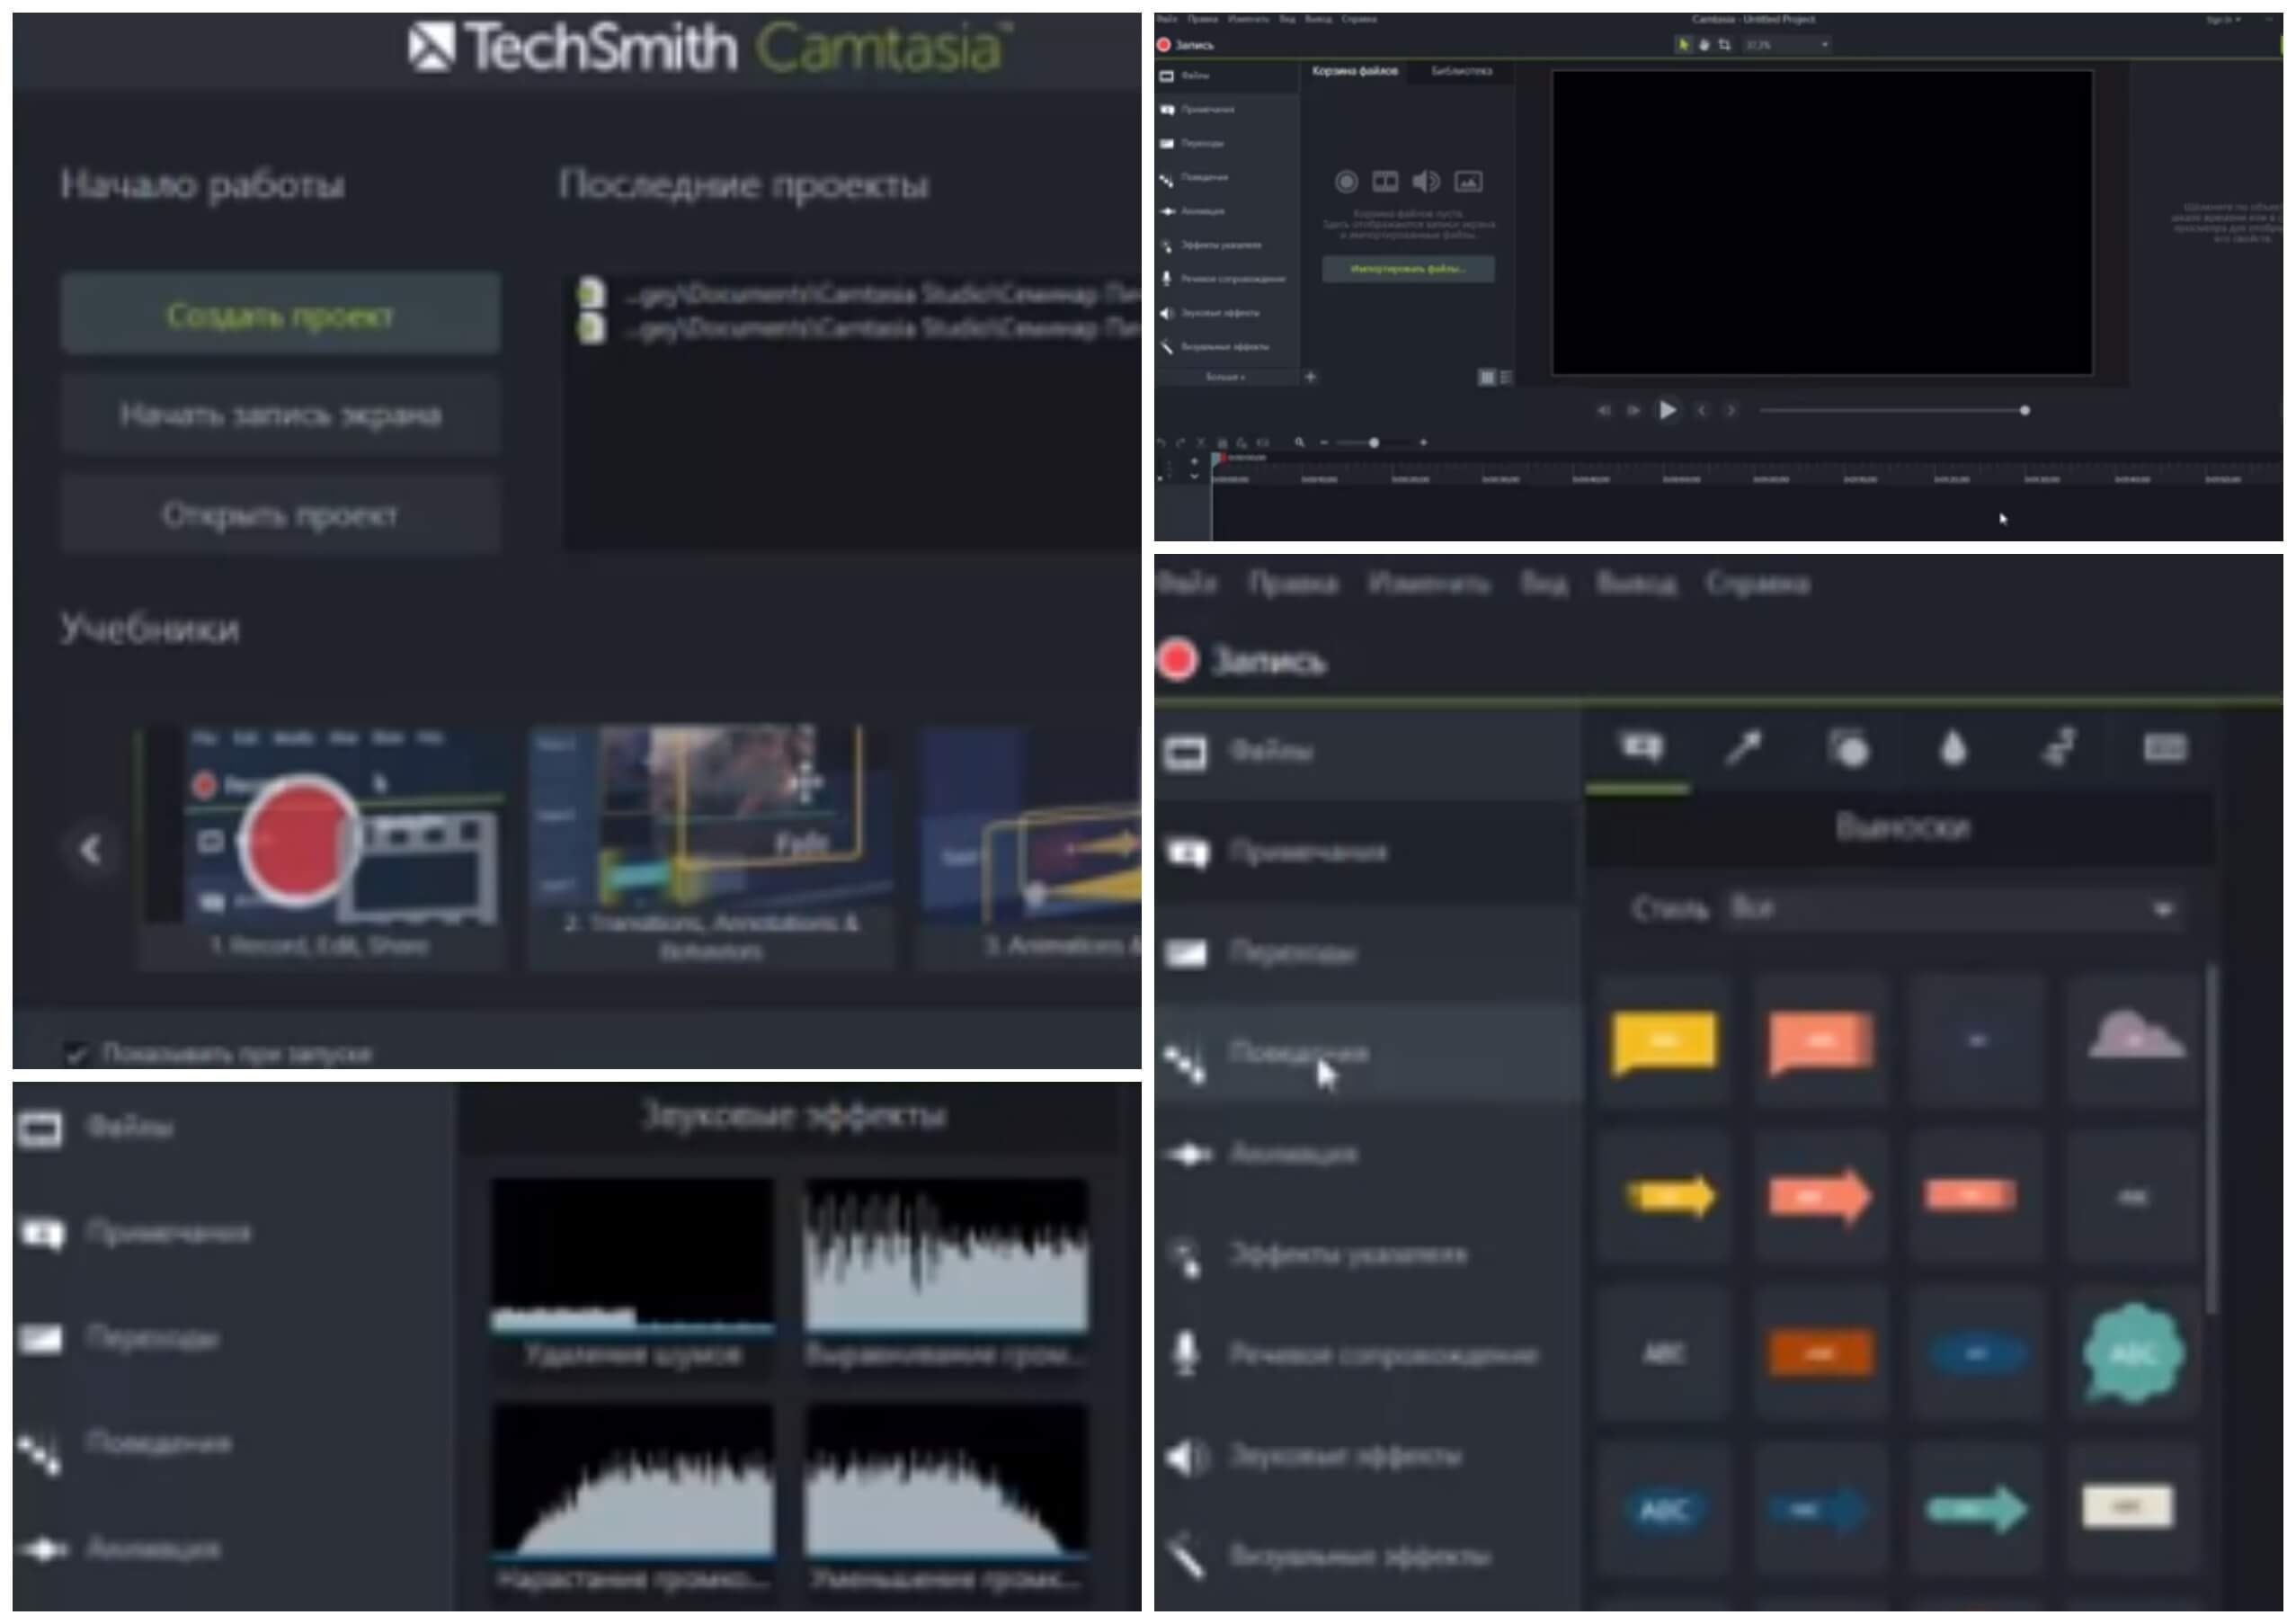Click the timeline playhead marker

coord(1217,458)
